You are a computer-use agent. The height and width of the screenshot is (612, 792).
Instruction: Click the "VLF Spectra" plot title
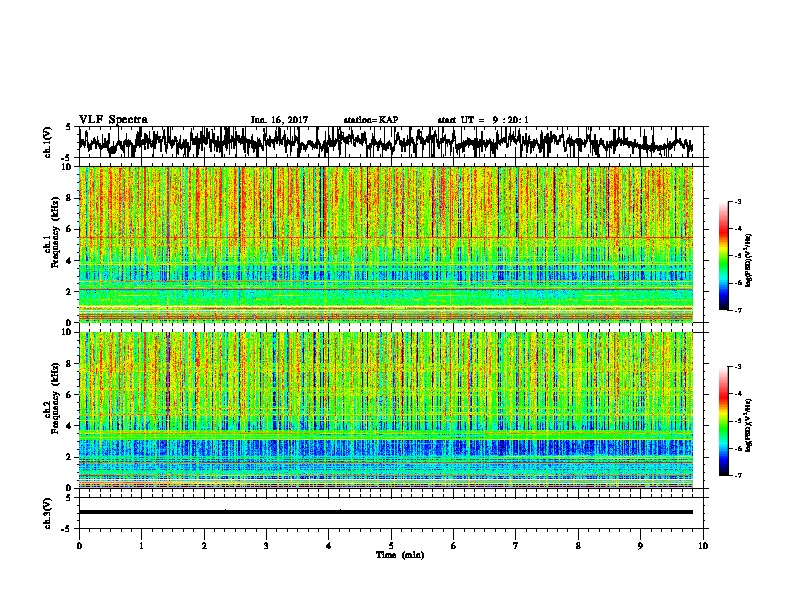pos(113,120)
